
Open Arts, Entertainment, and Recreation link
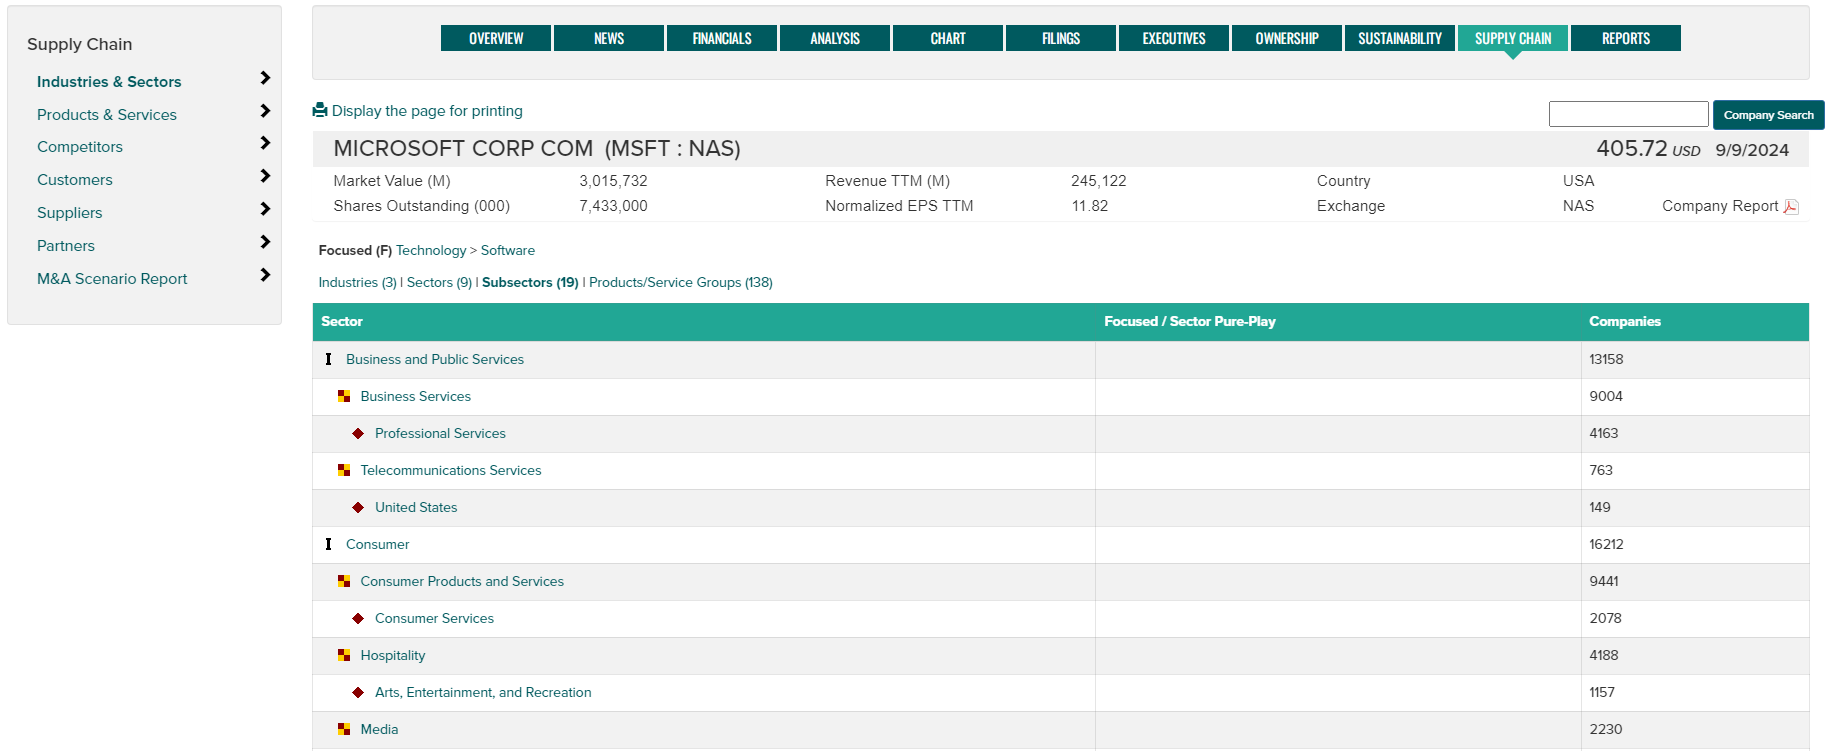pos(483,692)
